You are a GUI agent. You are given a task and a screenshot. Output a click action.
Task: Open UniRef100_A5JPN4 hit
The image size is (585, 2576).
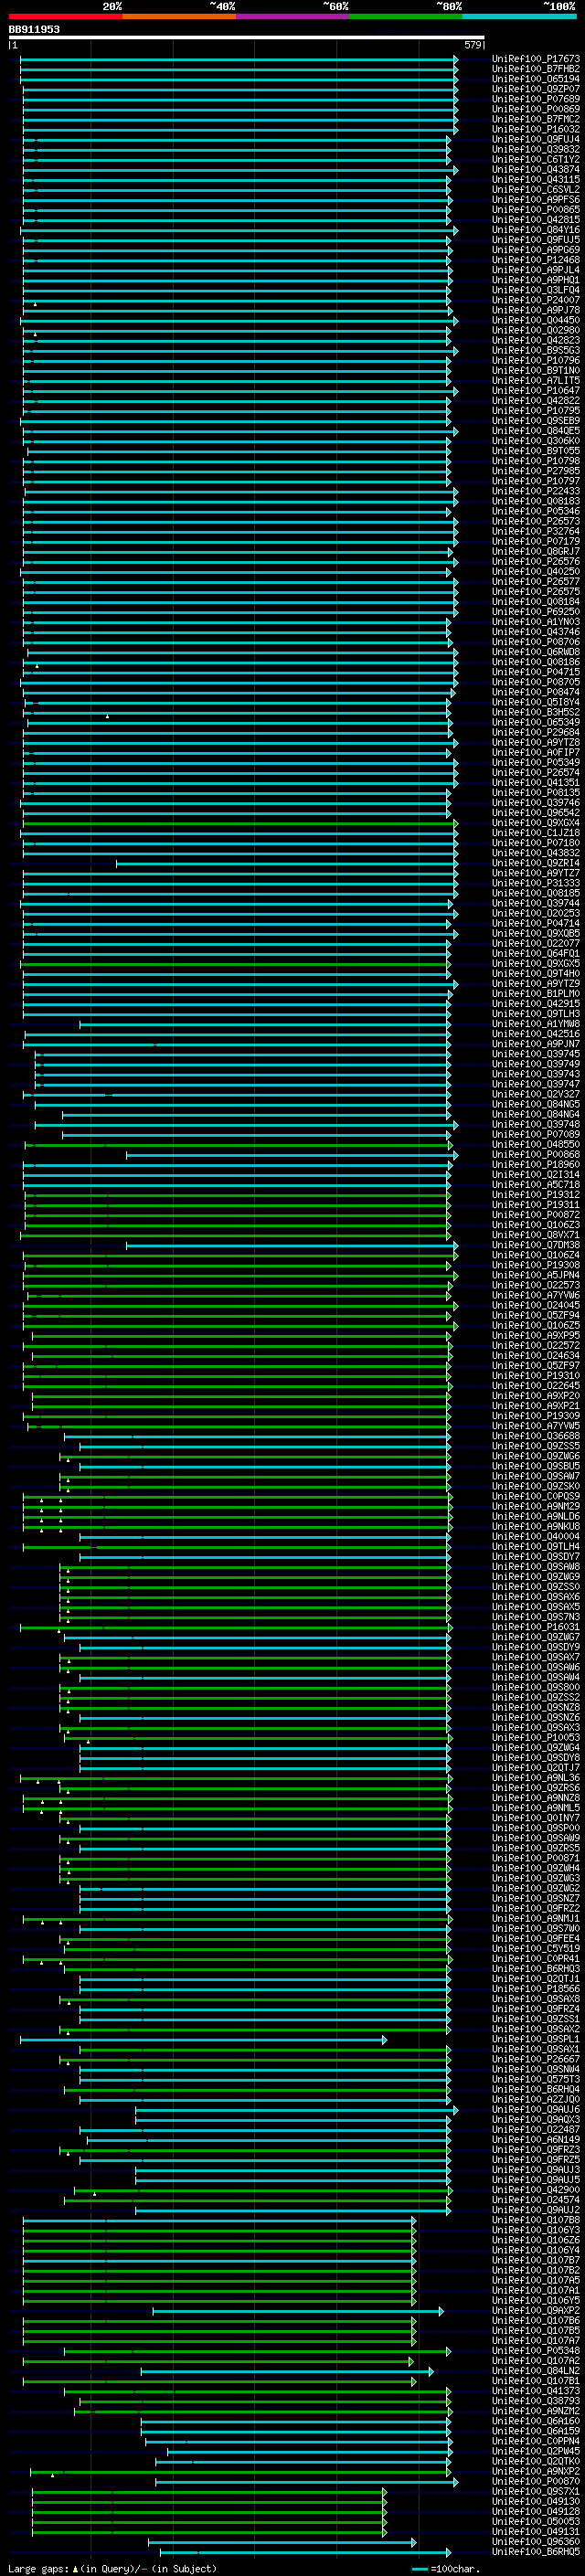[535, 1275]
